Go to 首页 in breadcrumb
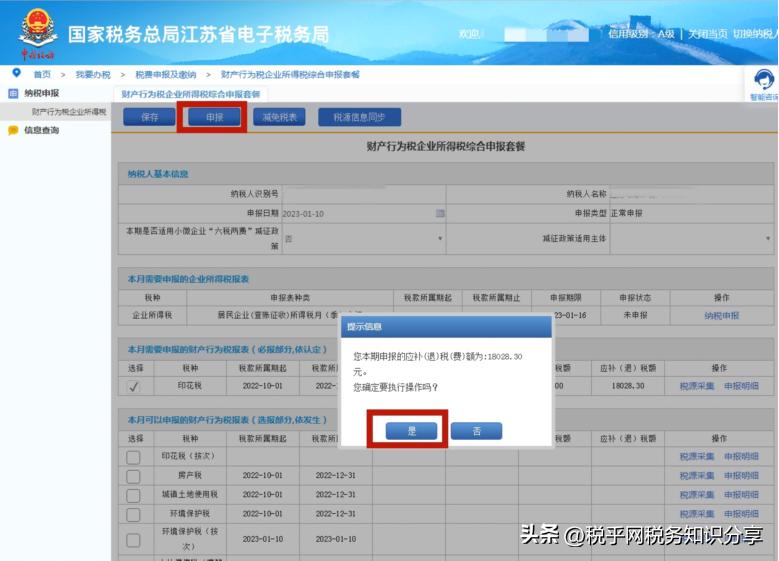 [42, 75]
